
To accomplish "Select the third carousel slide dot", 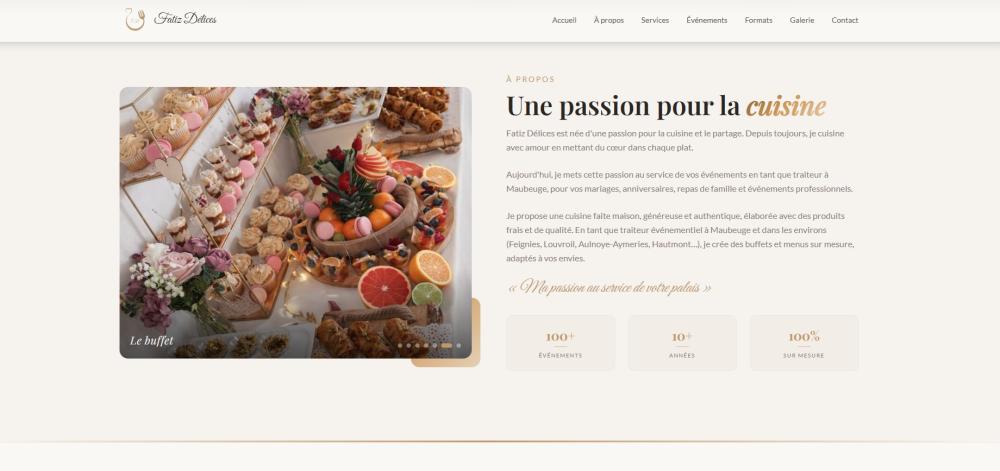I will (417, 345).
